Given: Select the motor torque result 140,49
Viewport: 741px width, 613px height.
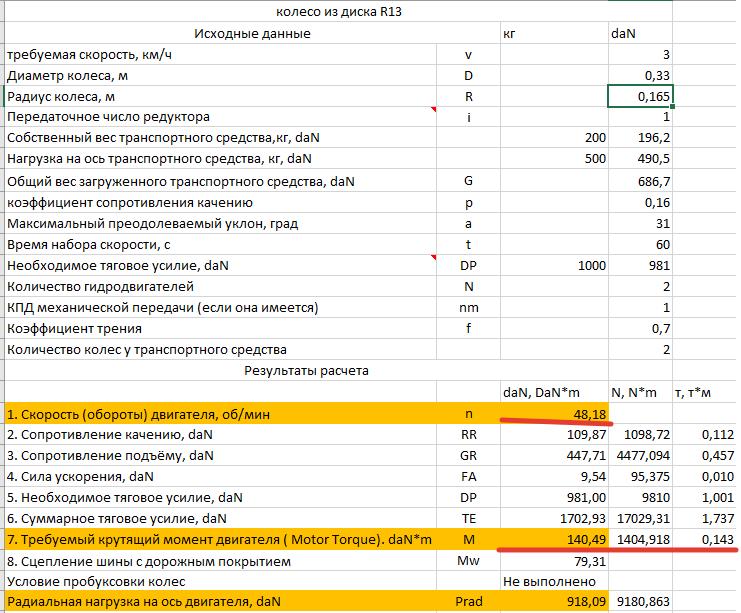Looking at the screenshot, I should pyautogui.click(x=553, y=541).
